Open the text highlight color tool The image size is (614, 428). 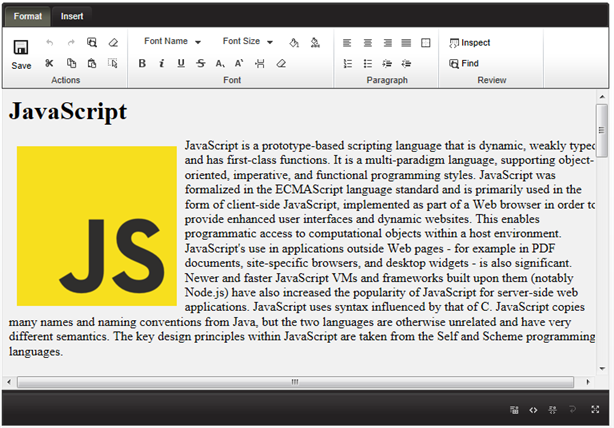315,42
